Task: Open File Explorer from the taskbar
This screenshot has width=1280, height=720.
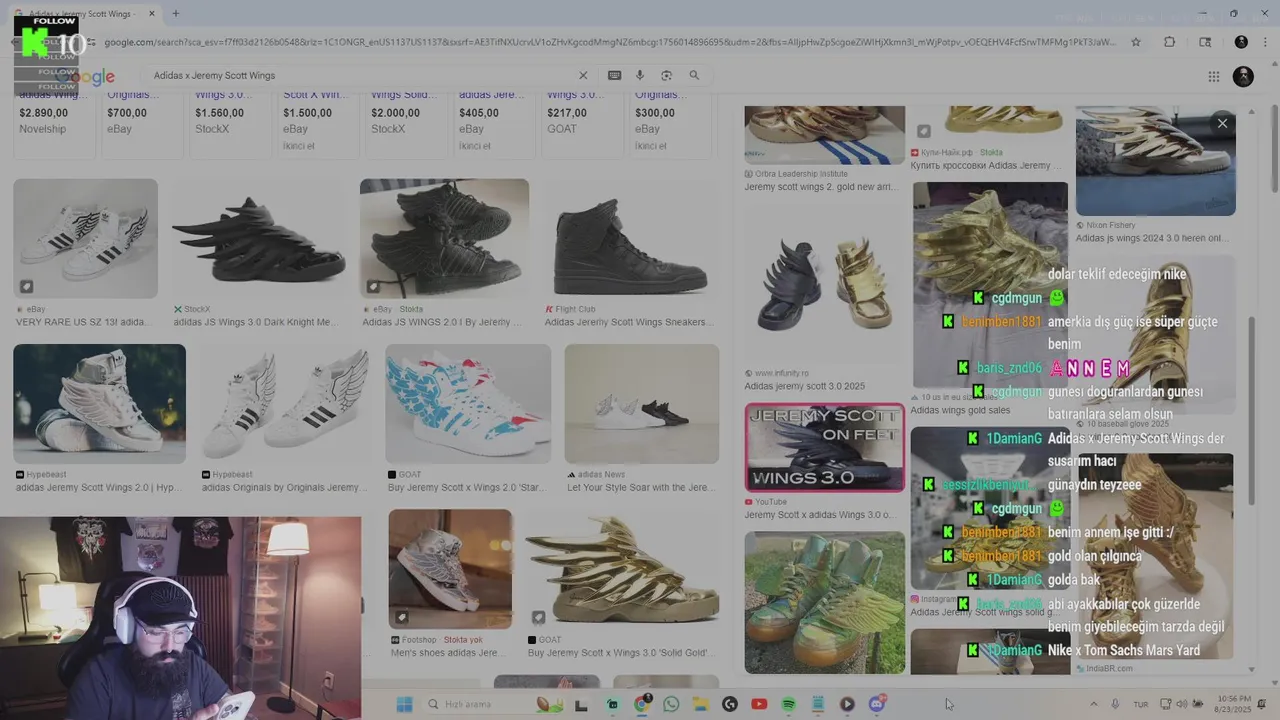Action: 701,704
